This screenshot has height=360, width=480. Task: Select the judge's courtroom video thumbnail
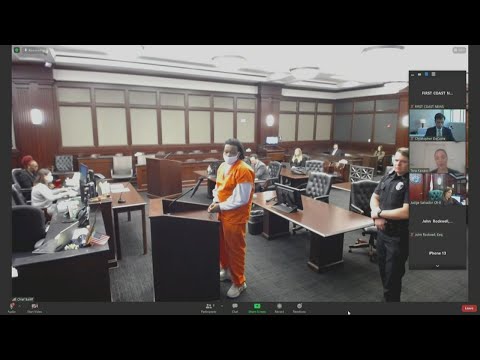tap(437, 189)
